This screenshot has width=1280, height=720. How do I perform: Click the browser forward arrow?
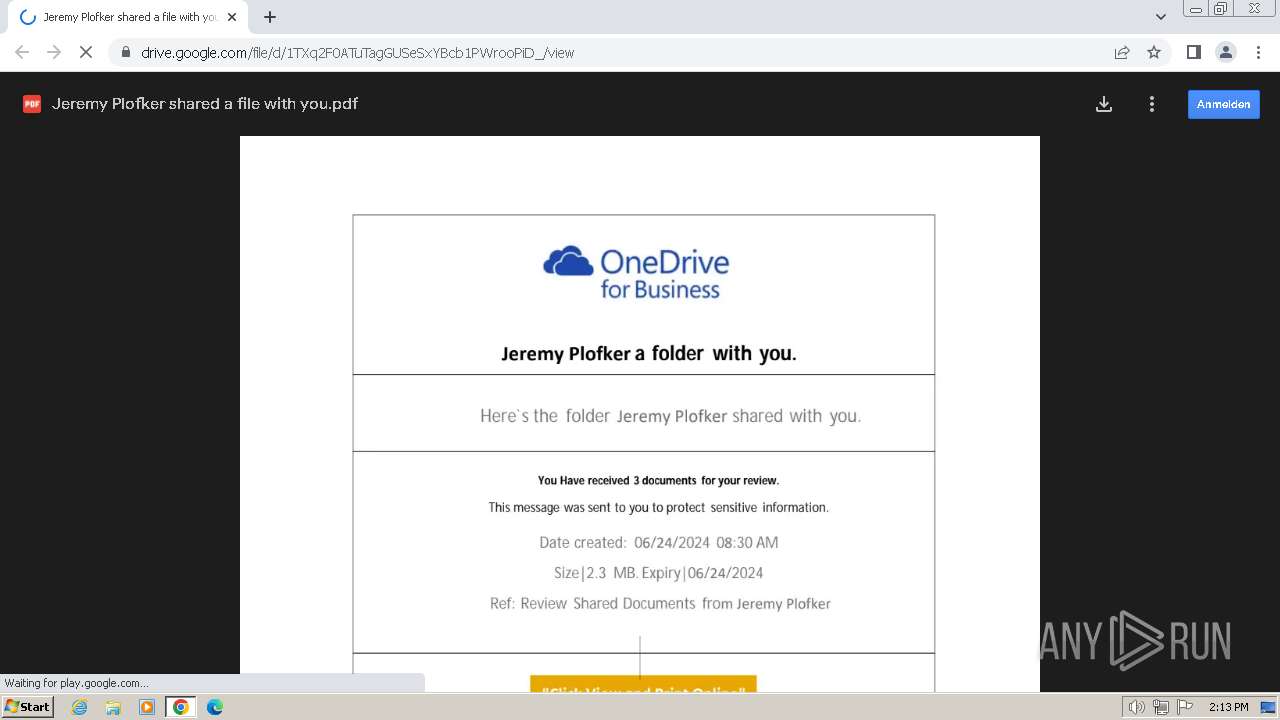[x=54, y=52]
